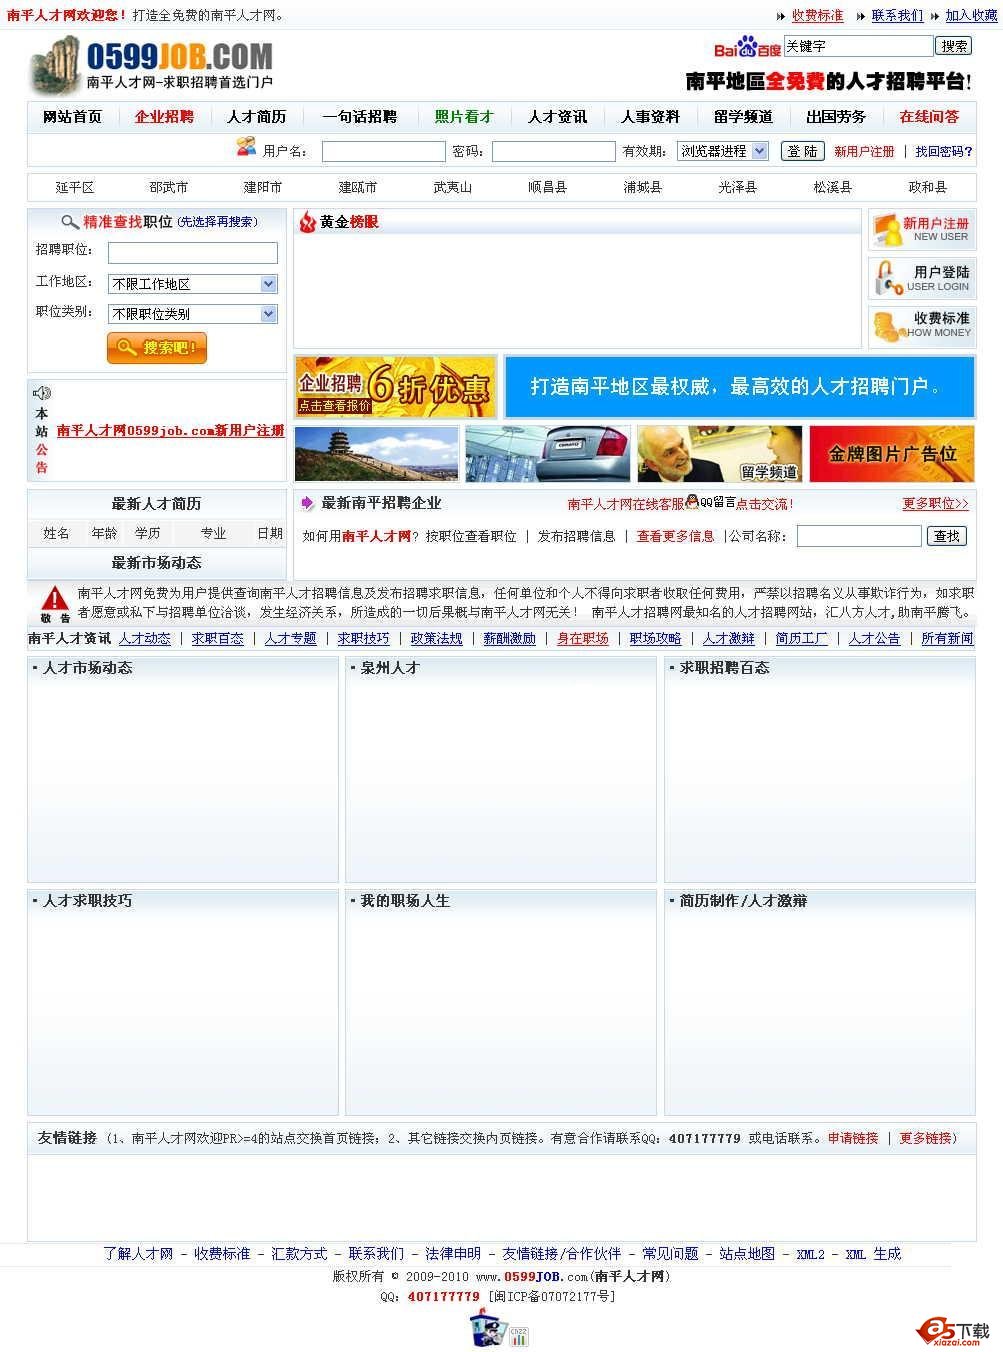
Task: Select the 延平区 region link
Action: click(74, 187)
